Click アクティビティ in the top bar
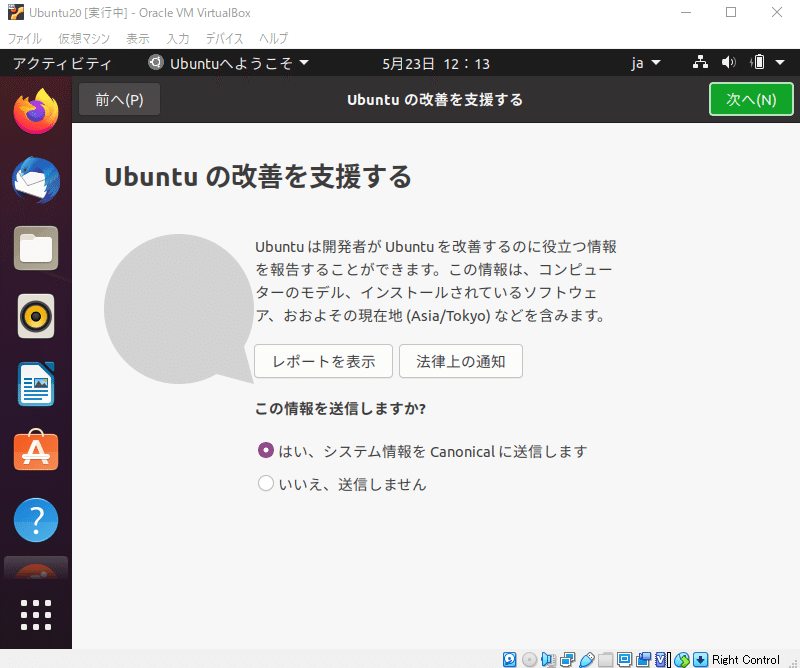This screenshot has height=668, width=800. [62, 63]
